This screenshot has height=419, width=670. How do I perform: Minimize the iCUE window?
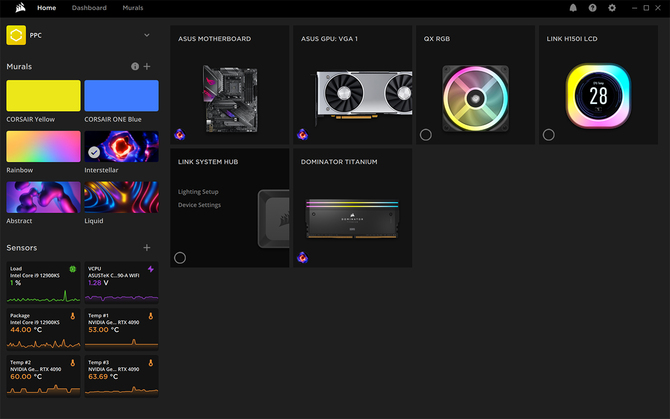[x=635, y=8]
